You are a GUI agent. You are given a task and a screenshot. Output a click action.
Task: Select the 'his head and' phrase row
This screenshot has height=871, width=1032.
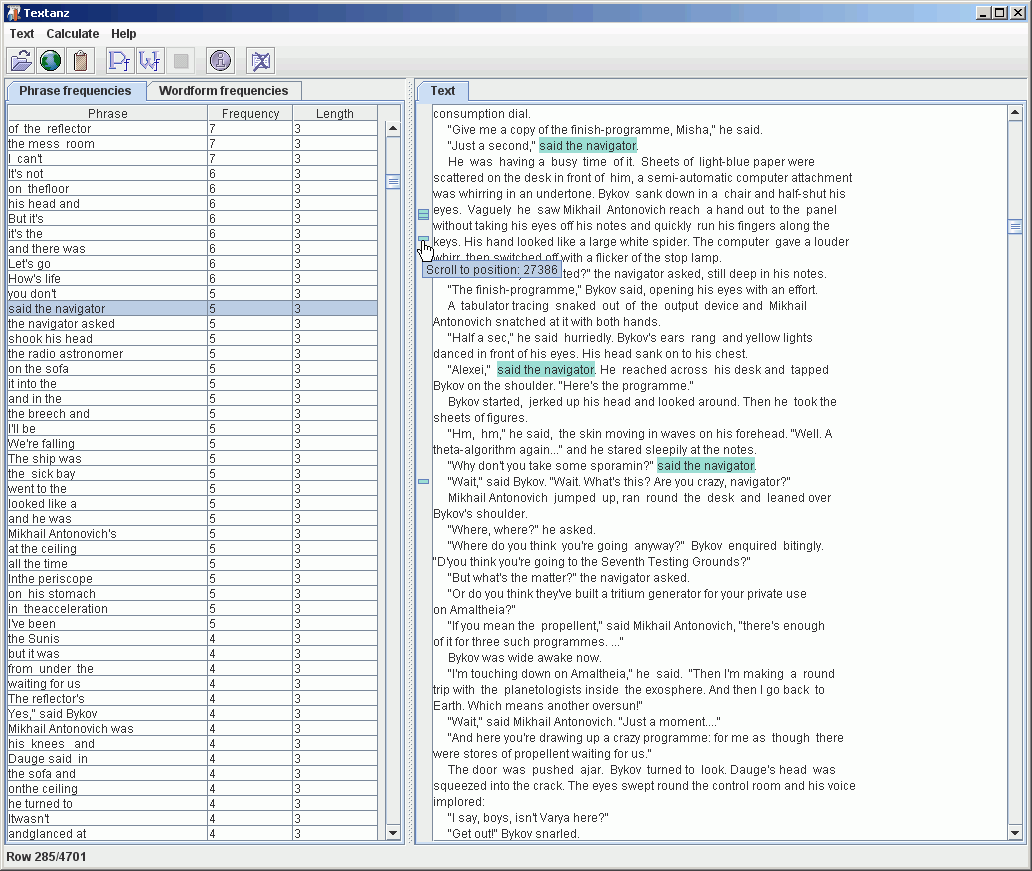click(192, 203)
